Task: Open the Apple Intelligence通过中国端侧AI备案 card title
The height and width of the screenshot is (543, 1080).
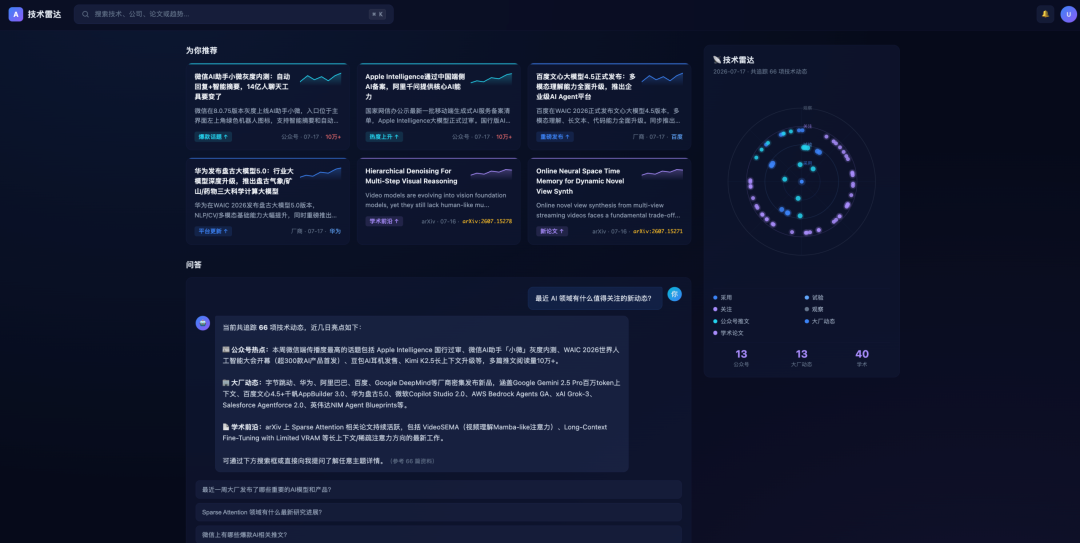Action: tap(415, 87)
